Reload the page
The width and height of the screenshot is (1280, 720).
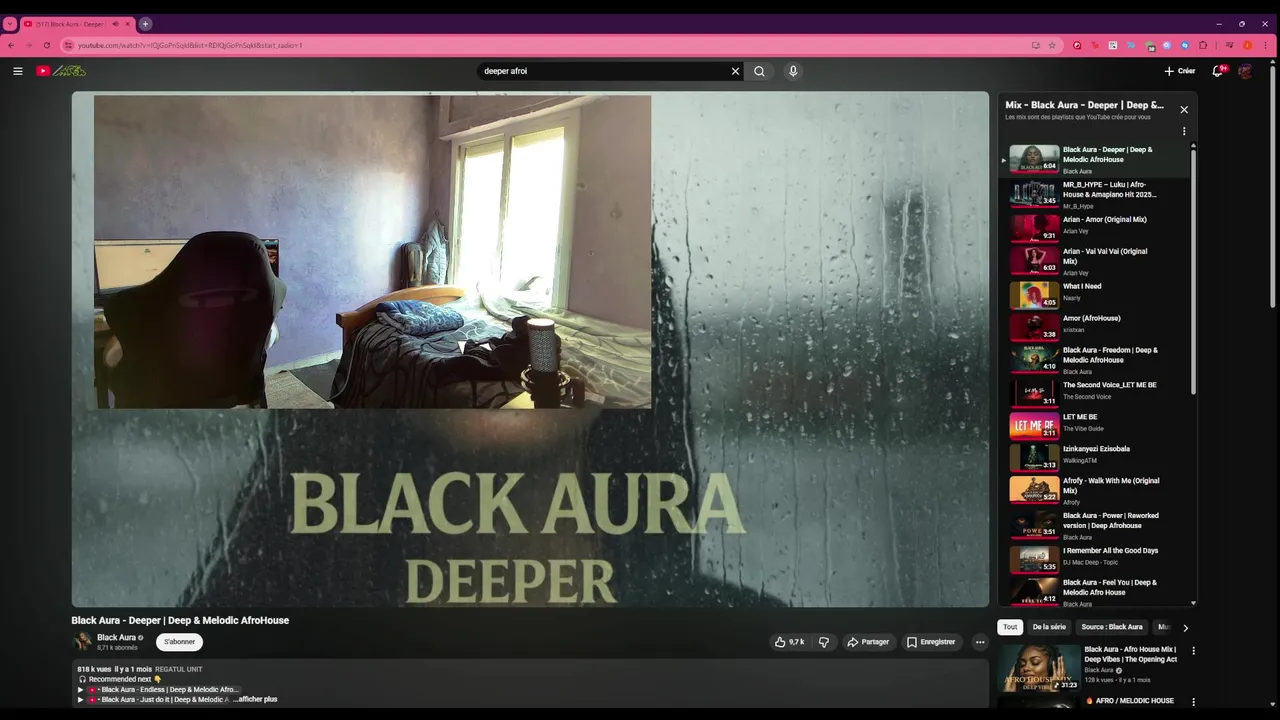pos(46,45)
